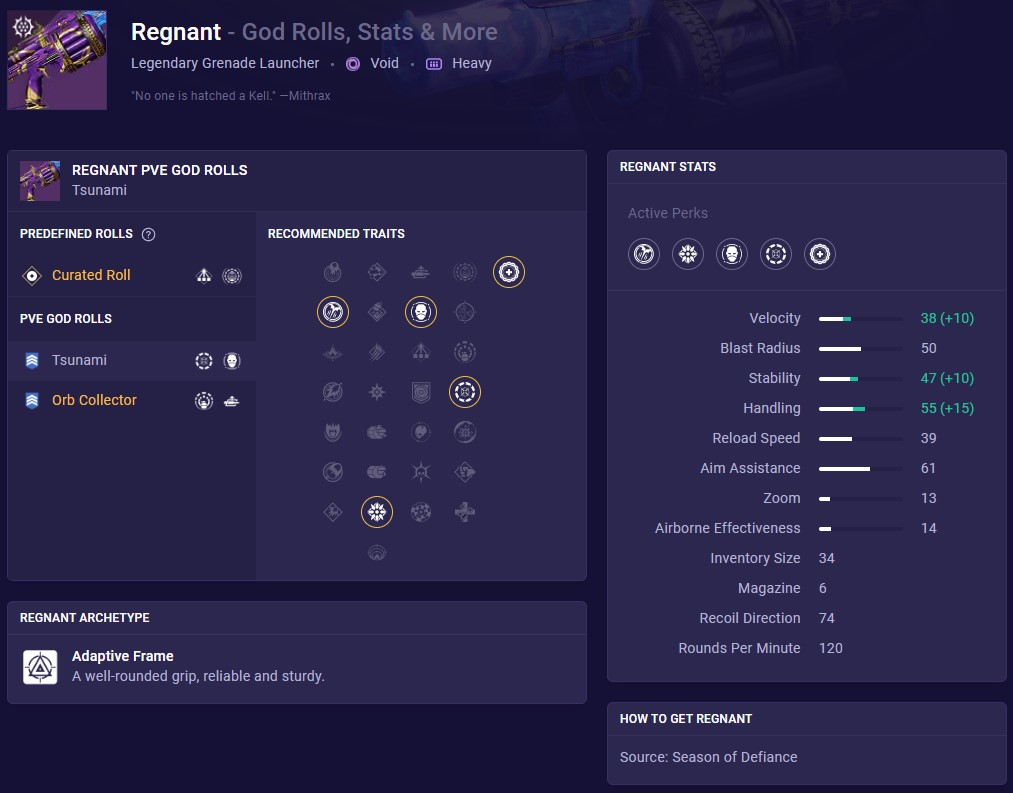This screenshot has width=1013, height=793.
Task: Click the Adaptive Frame archetype icon
Action: pyautogui.click(x=40, y=667)
